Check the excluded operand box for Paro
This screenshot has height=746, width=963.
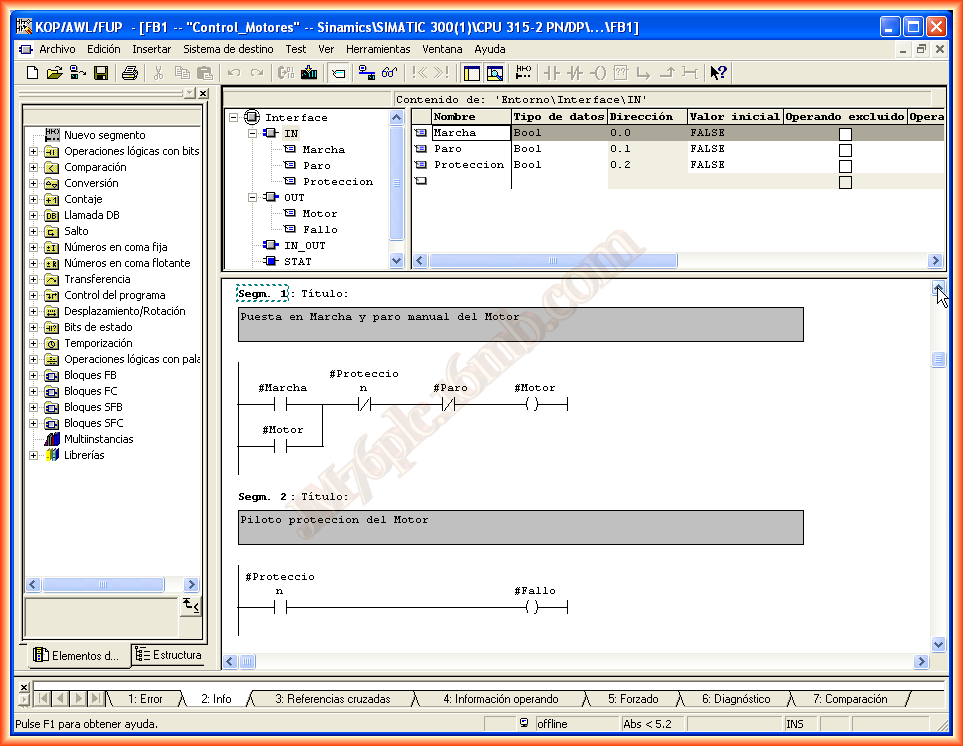(x=845, y=150)
